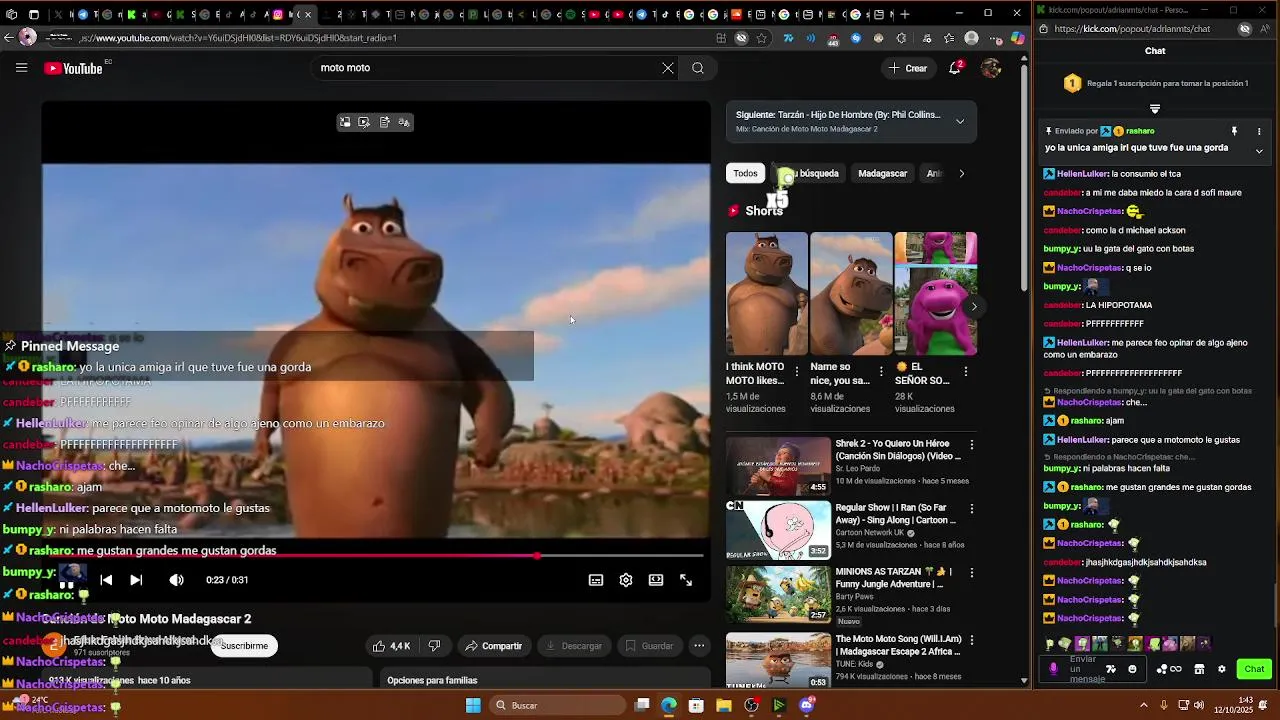Open the YouTube hamburger guide menu
This screenshot has width=1280, height=720.
pyautogui.click(x=21, y=68)
